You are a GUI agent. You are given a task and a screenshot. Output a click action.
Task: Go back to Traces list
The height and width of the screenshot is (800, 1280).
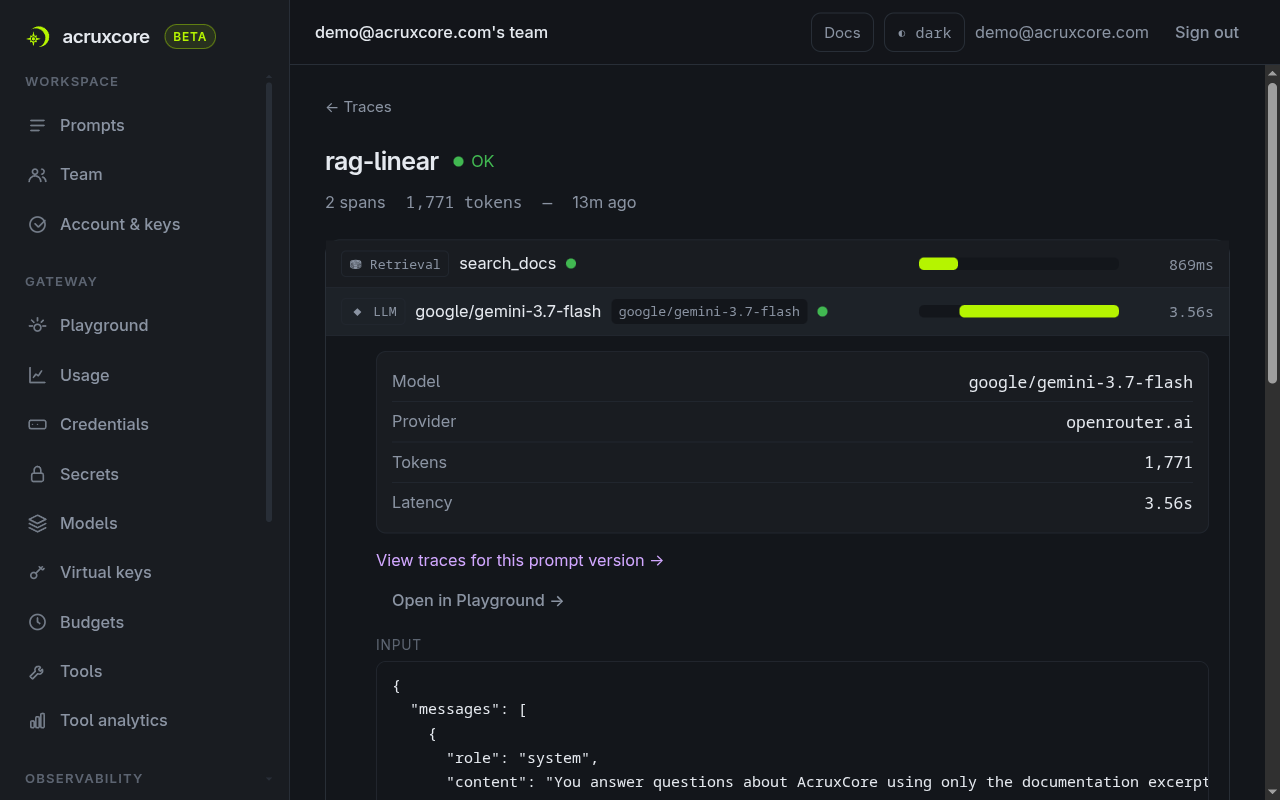click(358, 107)
